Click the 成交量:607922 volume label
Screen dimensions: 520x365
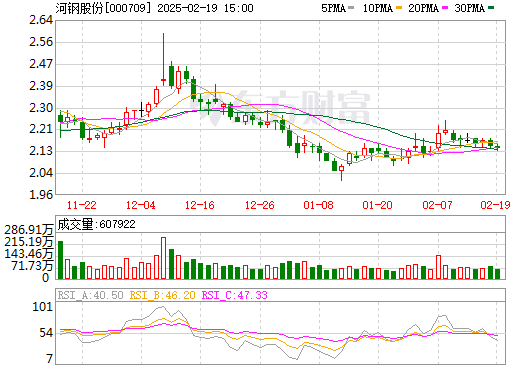pyautogui.click(x=97, y=224)
